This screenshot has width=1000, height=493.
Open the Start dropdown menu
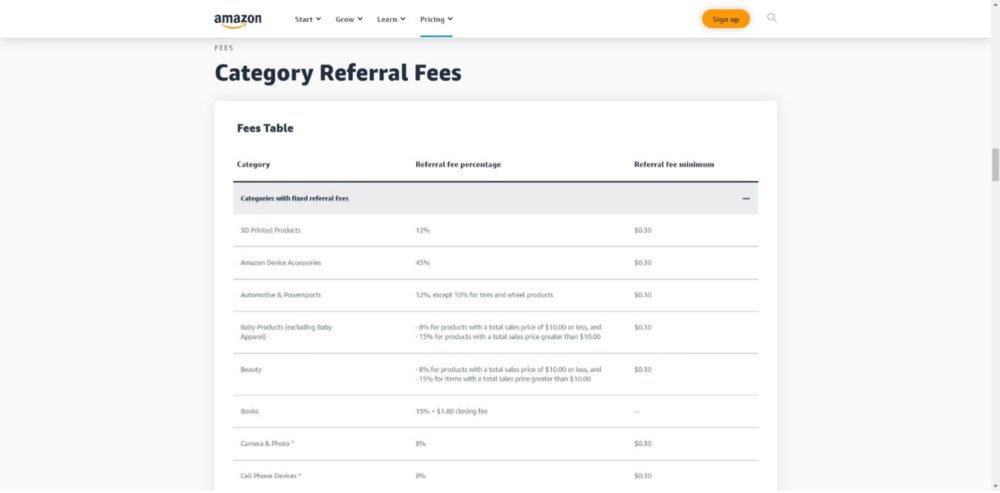click(x=308, y=19)
